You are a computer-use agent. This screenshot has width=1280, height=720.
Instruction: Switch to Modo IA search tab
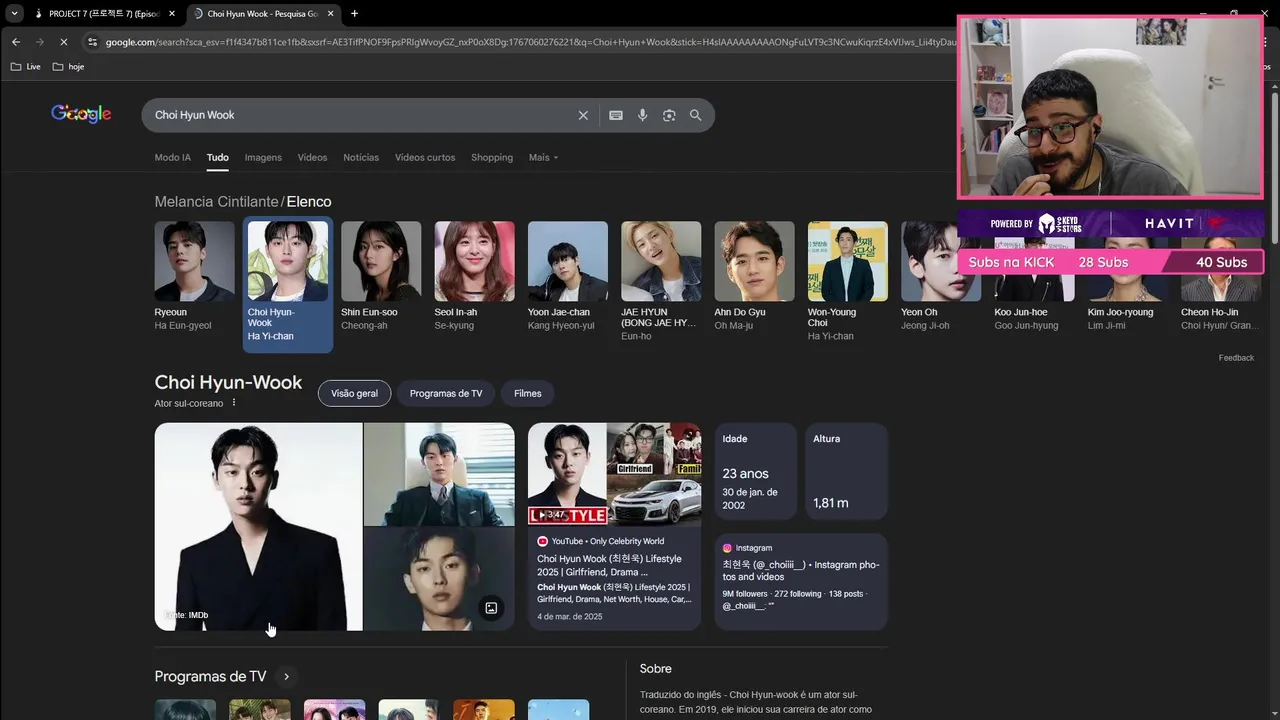coord(172,157)
